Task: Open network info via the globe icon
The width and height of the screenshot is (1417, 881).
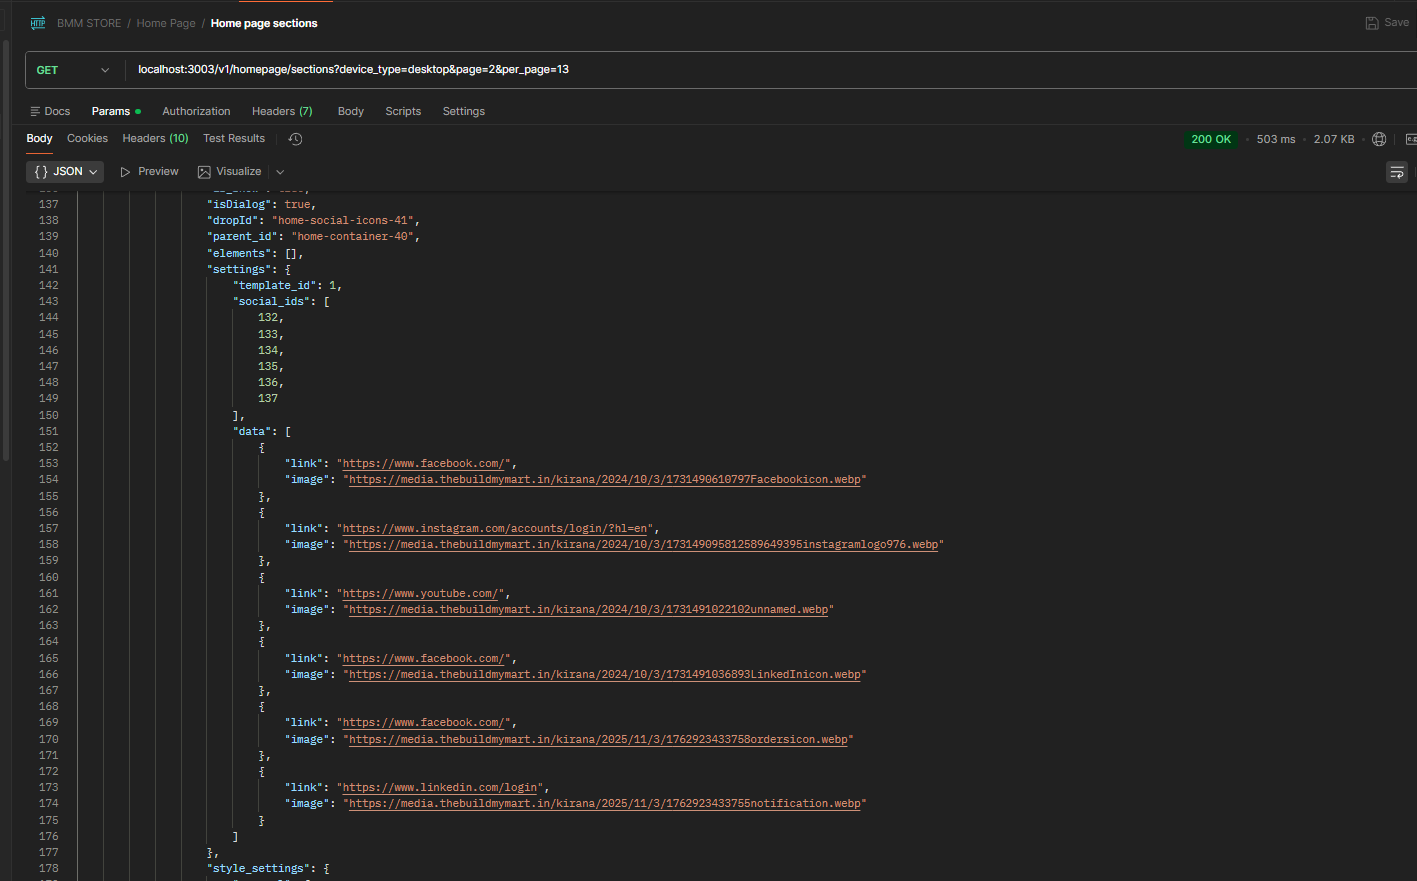Action: [x=1379, y=139]
